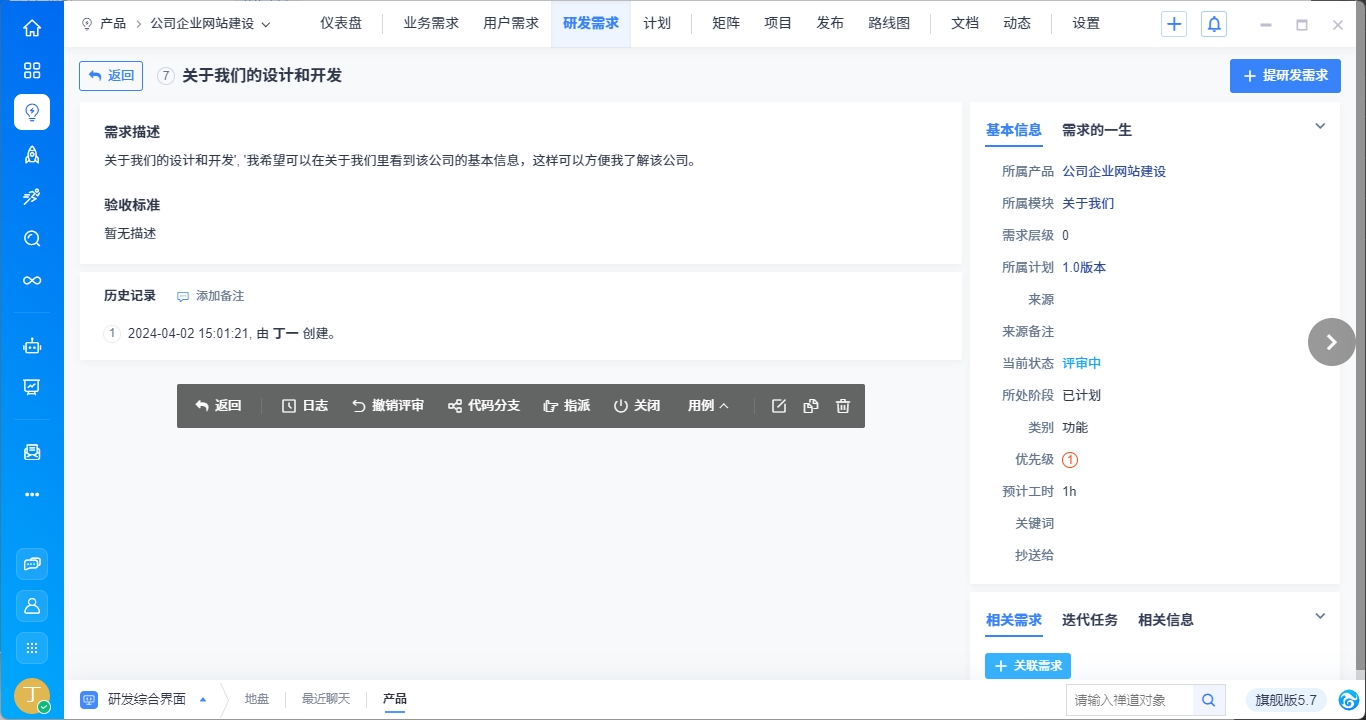Collapse the 基本信息 panel chevron
The height and width of the screenshot is (720, 1366).
(1319, 126)
